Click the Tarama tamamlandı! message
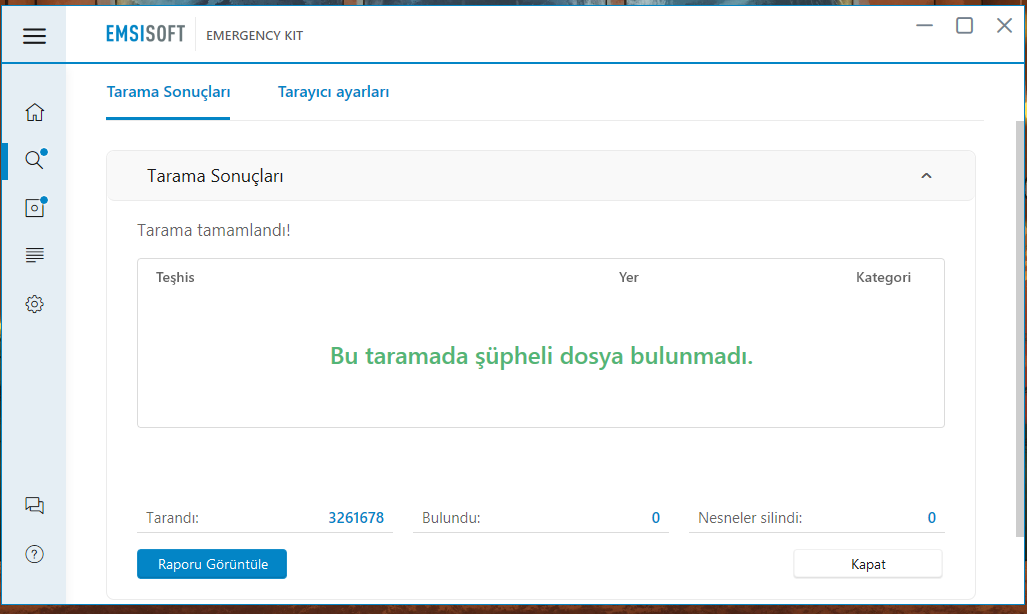Viewport: 1027px width, 614px height. (x=214, y=231)
